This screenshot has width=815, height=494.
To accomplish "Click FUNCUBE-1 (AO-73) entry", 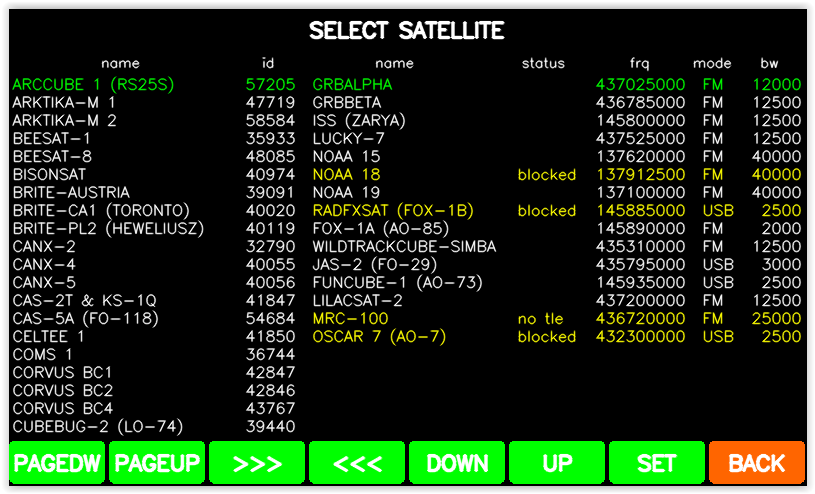I will (557, 282).
